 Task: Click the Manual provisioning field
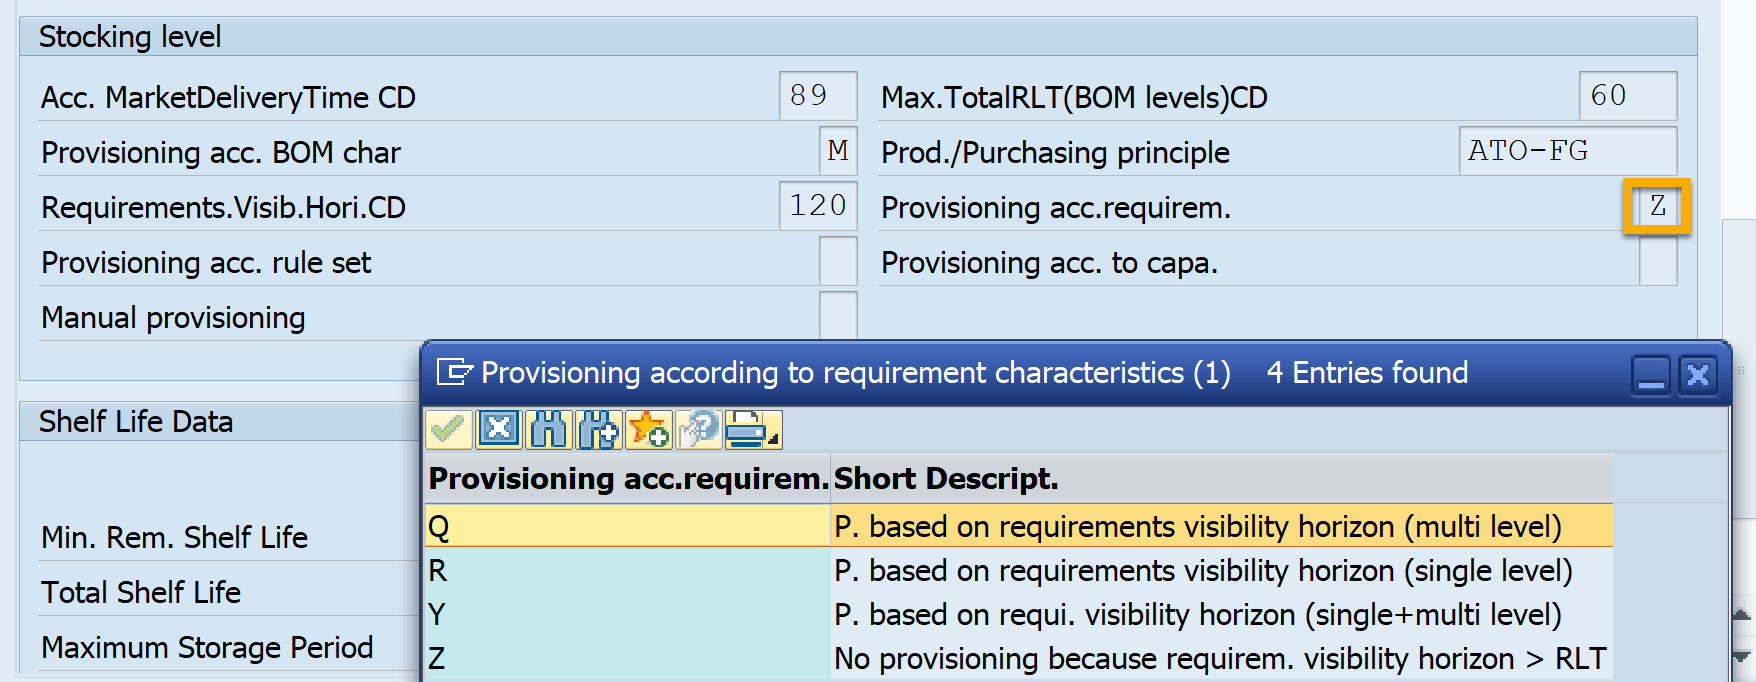[x=837, y=316]
